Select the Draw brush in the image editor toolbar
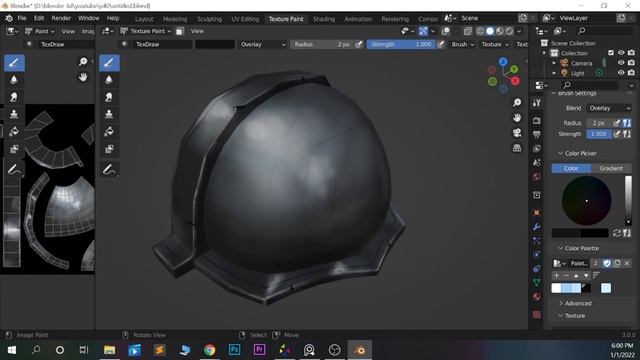This screenshot has height=360, width=640. coord(14,63)
